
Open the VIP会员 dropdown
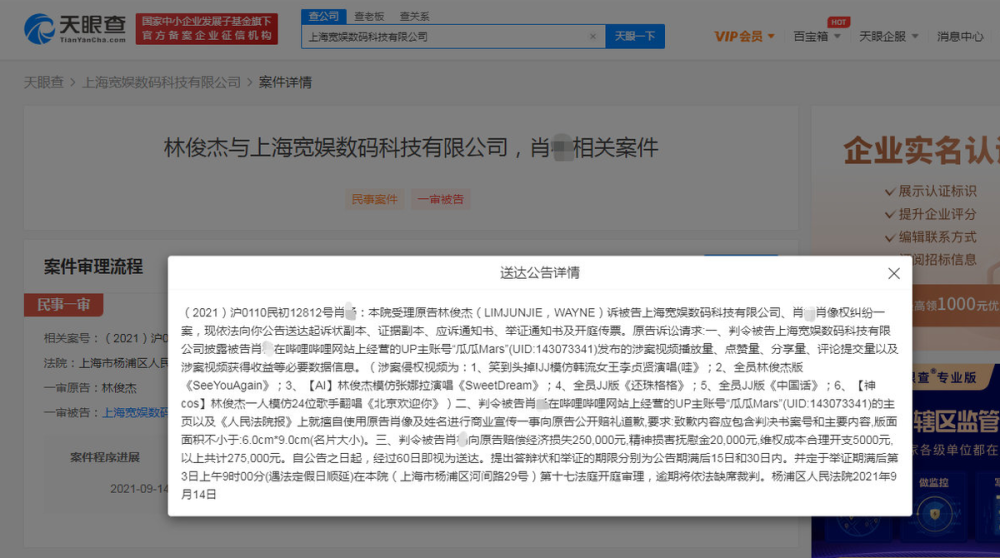(x=744, y=36)
